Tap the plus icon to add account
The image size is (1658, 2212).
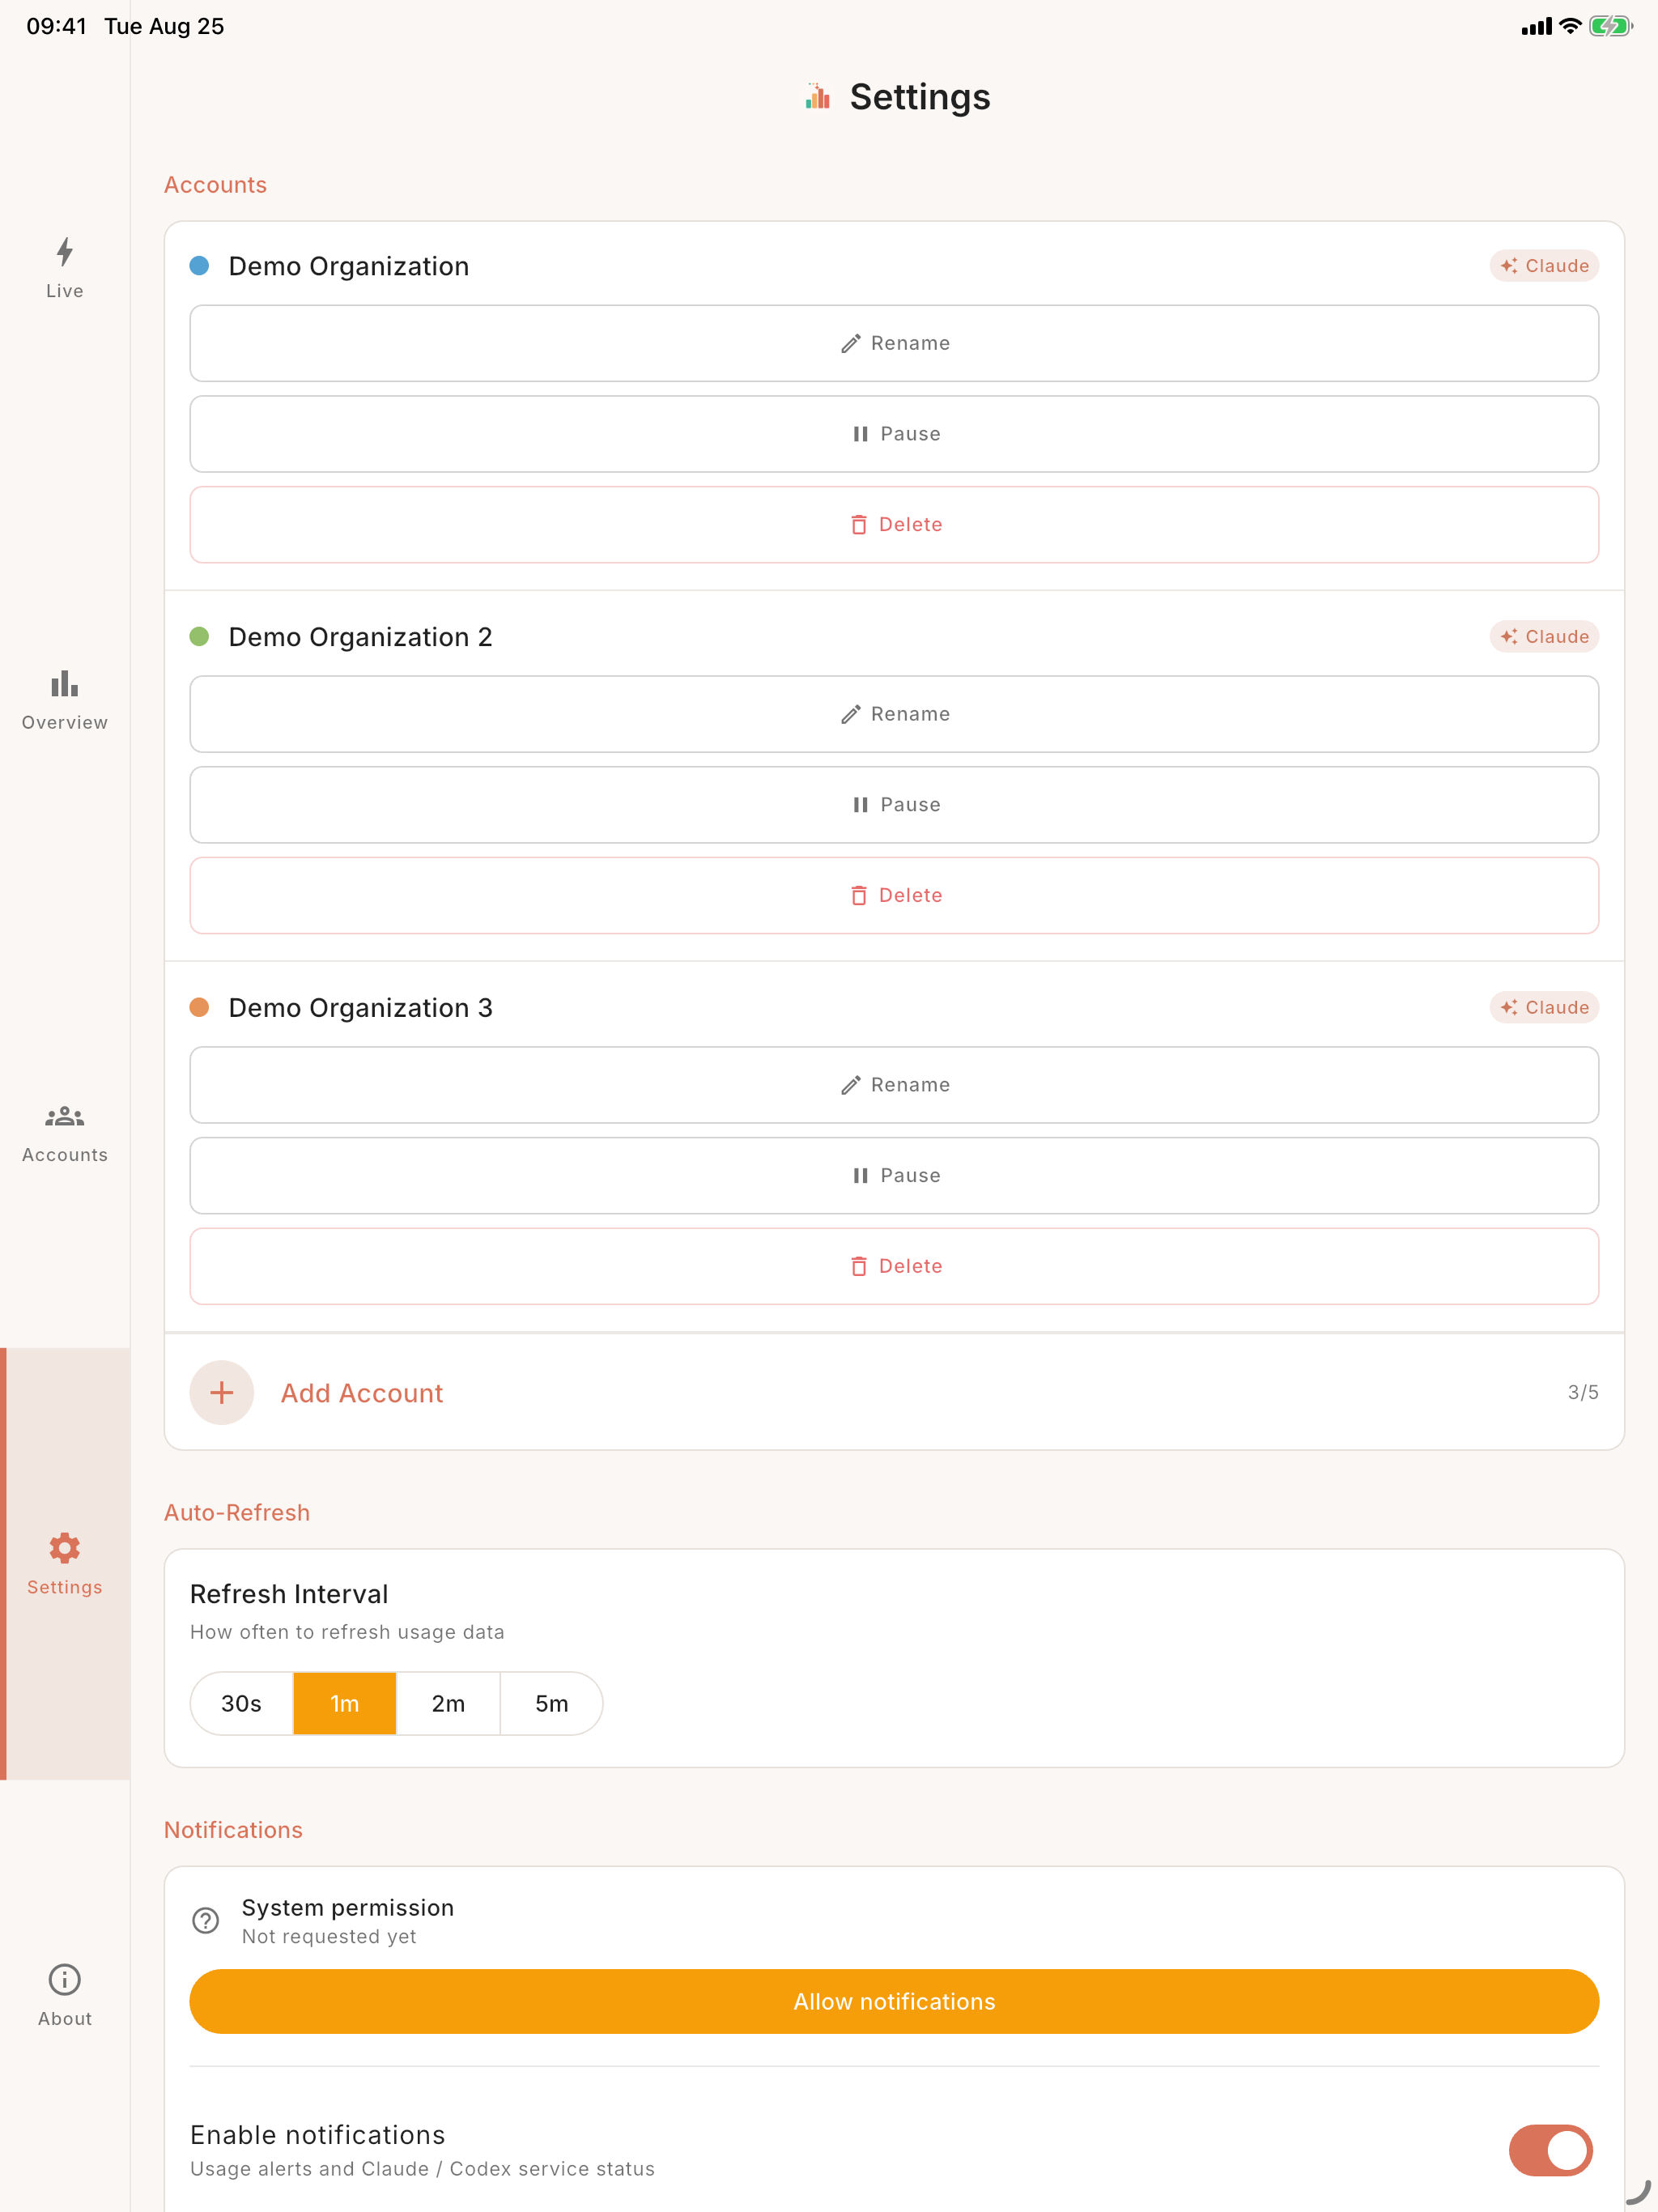point(222,1392)
